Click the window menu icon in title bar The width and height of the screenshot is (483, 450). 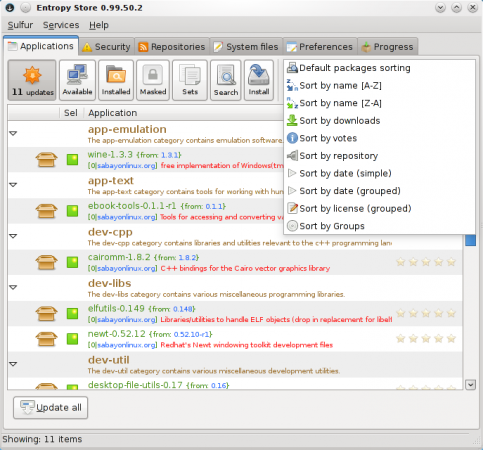(10, 7)
